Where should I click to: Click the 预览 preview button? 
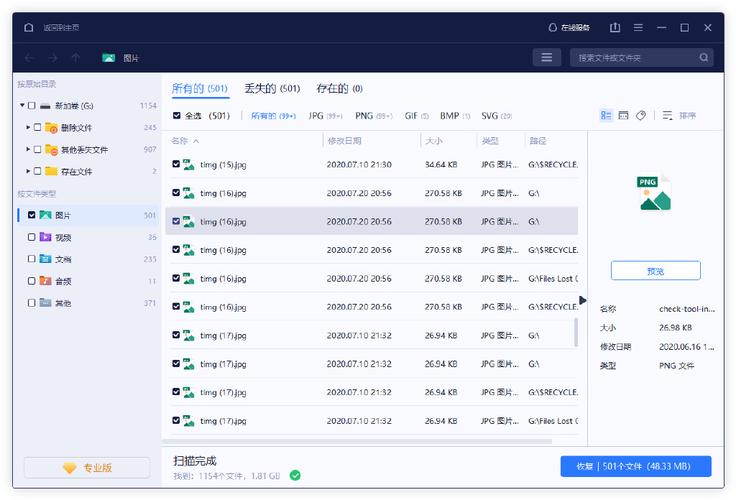tap(655, 271)
